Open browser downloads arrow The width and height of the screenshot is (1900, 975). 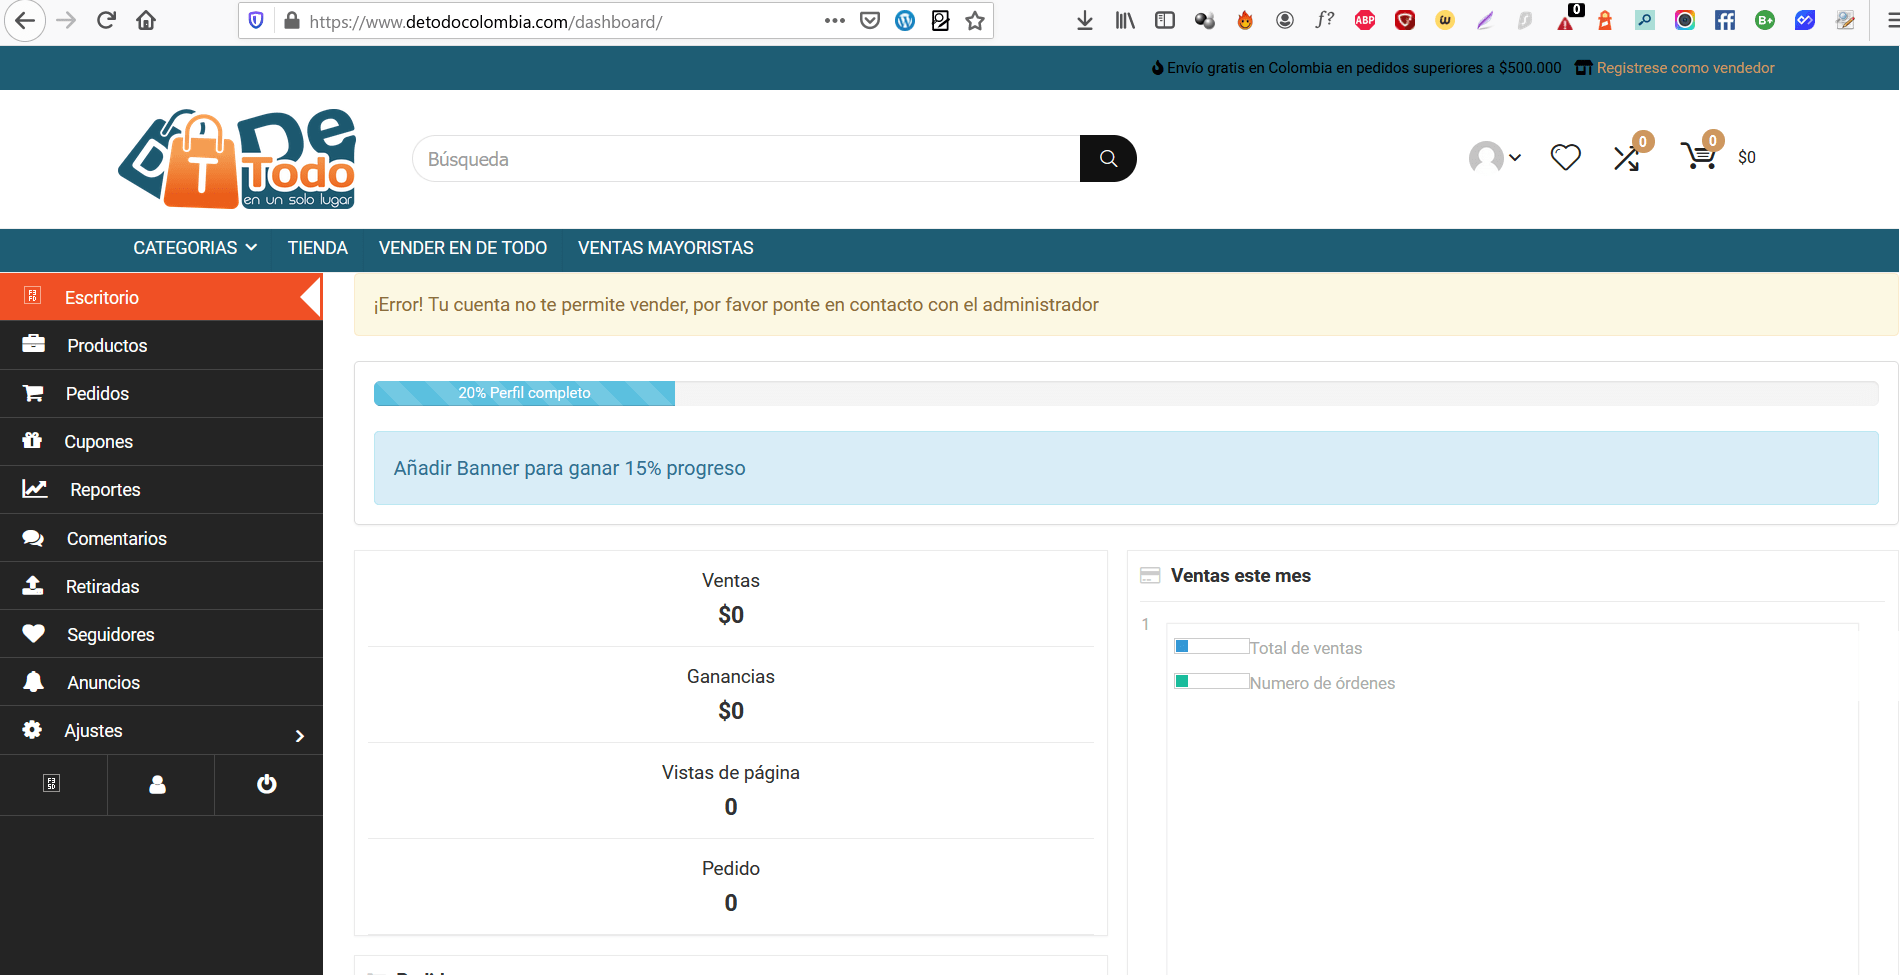coord(1085,20)
